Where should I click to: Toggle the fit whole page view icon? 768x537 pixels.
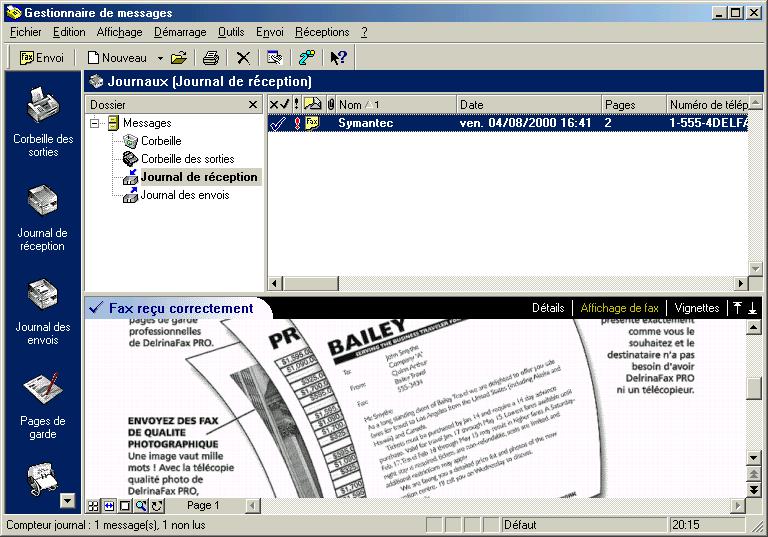[125, 506]
